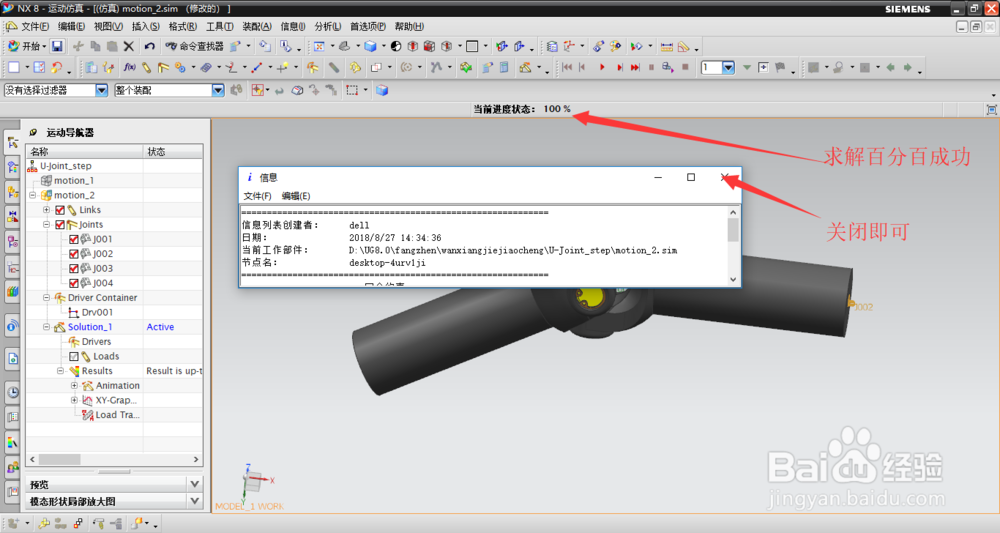Expand the Links node in the tree

pos(47,210)
